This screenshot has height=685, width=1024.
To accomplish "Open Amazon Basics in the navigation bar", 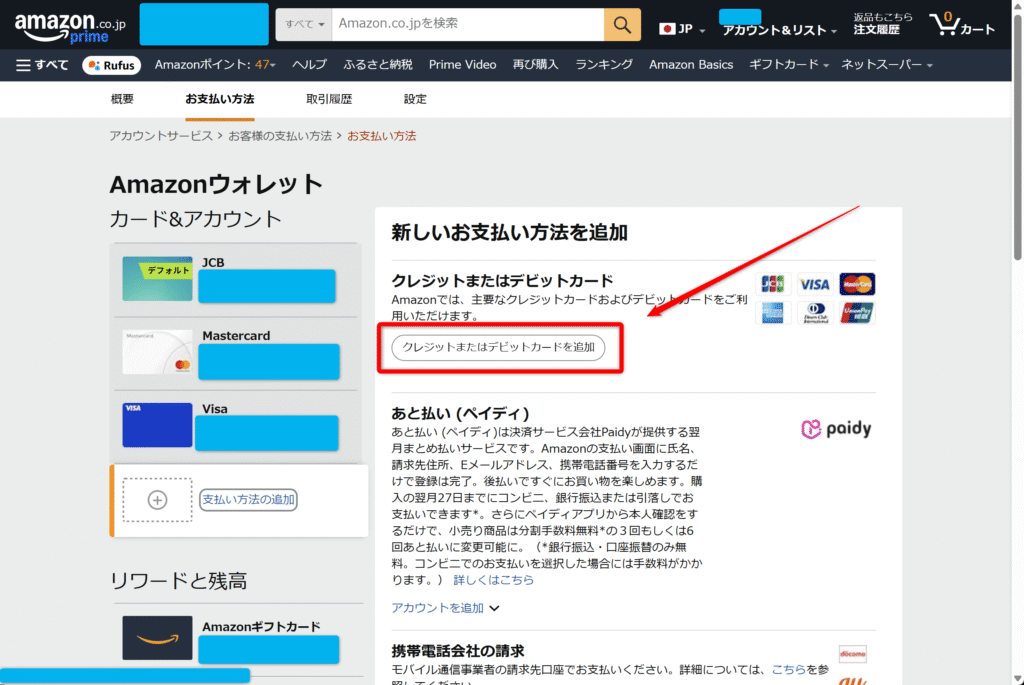I will (691, 65).
